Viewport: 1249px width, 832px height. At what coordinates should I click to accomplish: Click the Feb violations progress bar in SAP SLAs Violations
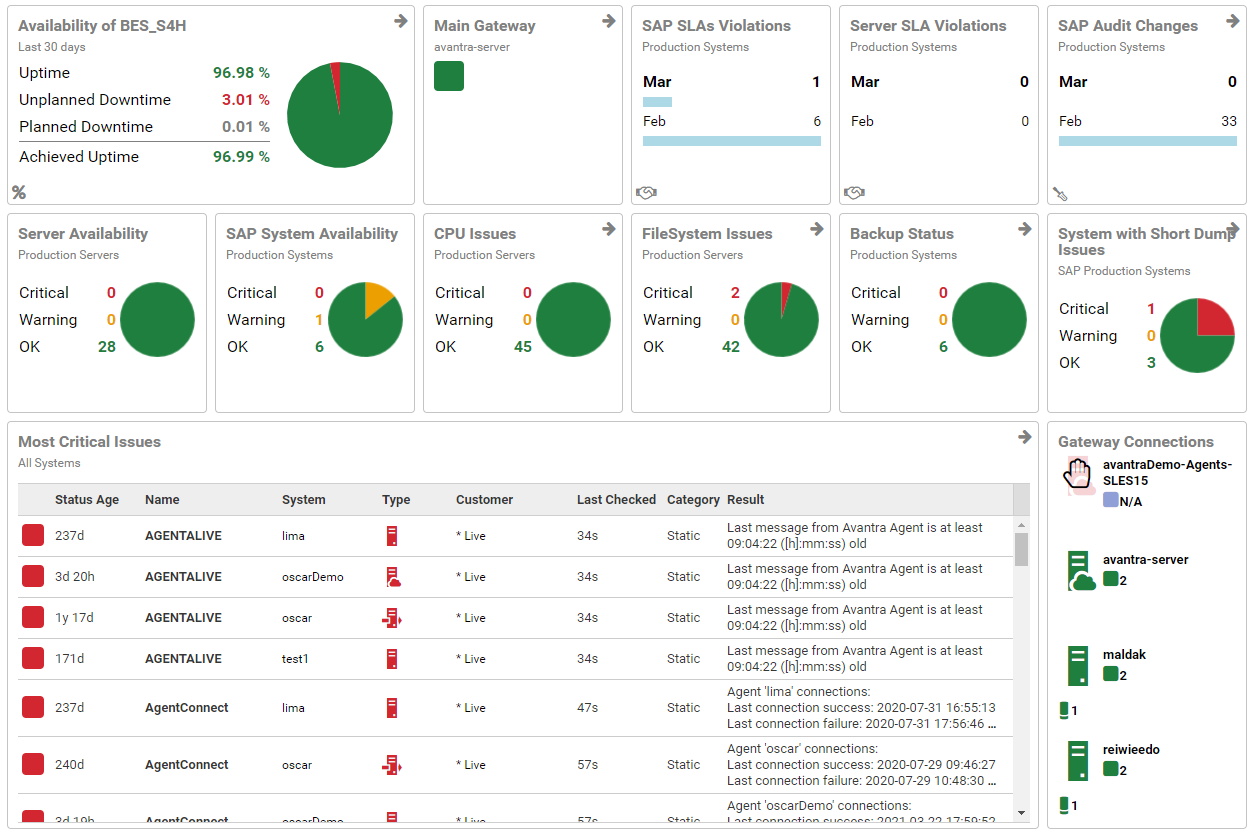tap(731, 141)
